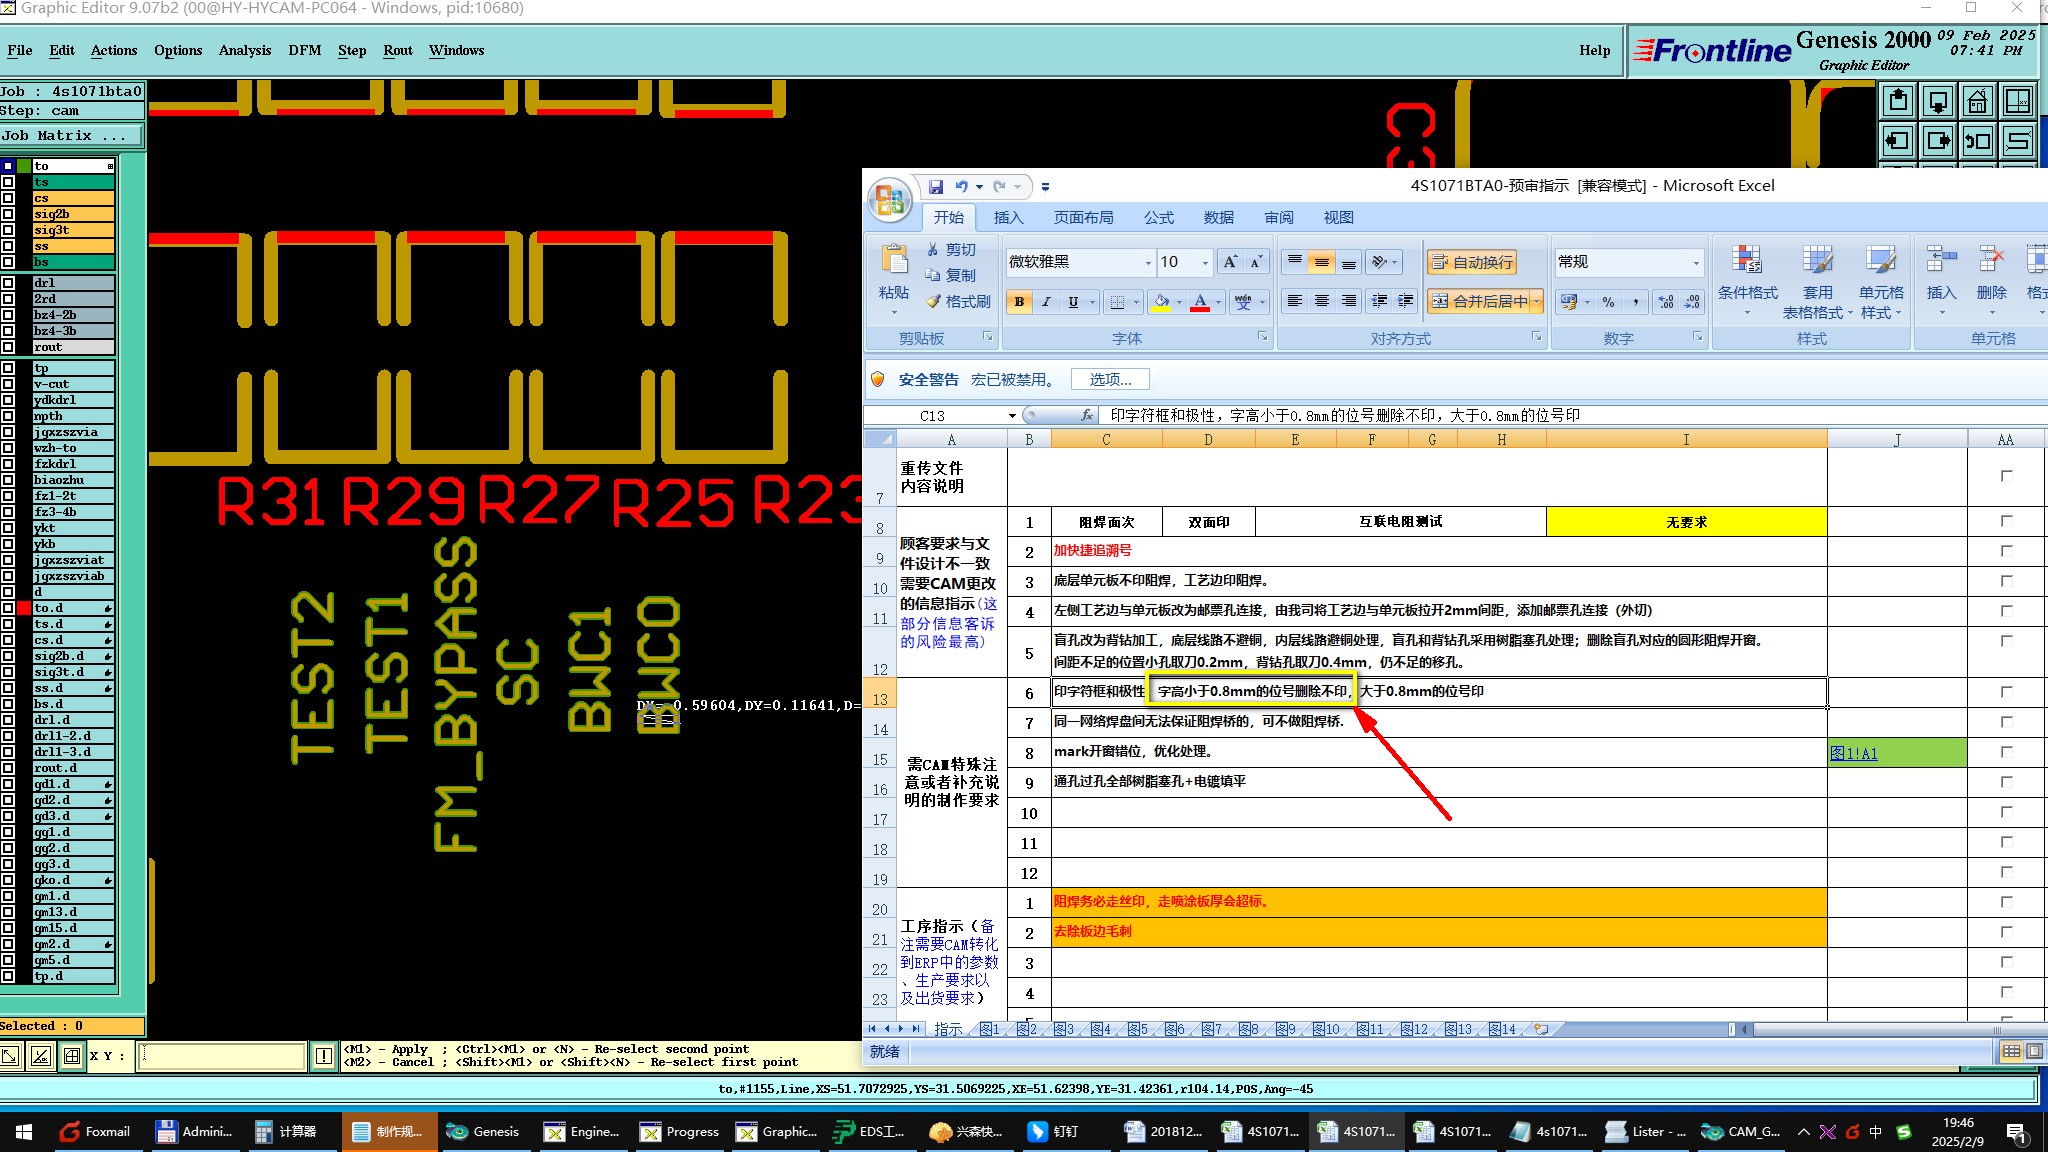Click the Excel save icon

pos(936,186)
